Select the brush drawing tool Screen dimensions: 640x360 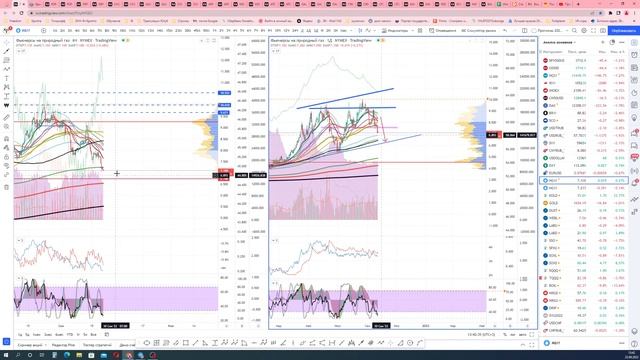[x=7, y=69]
